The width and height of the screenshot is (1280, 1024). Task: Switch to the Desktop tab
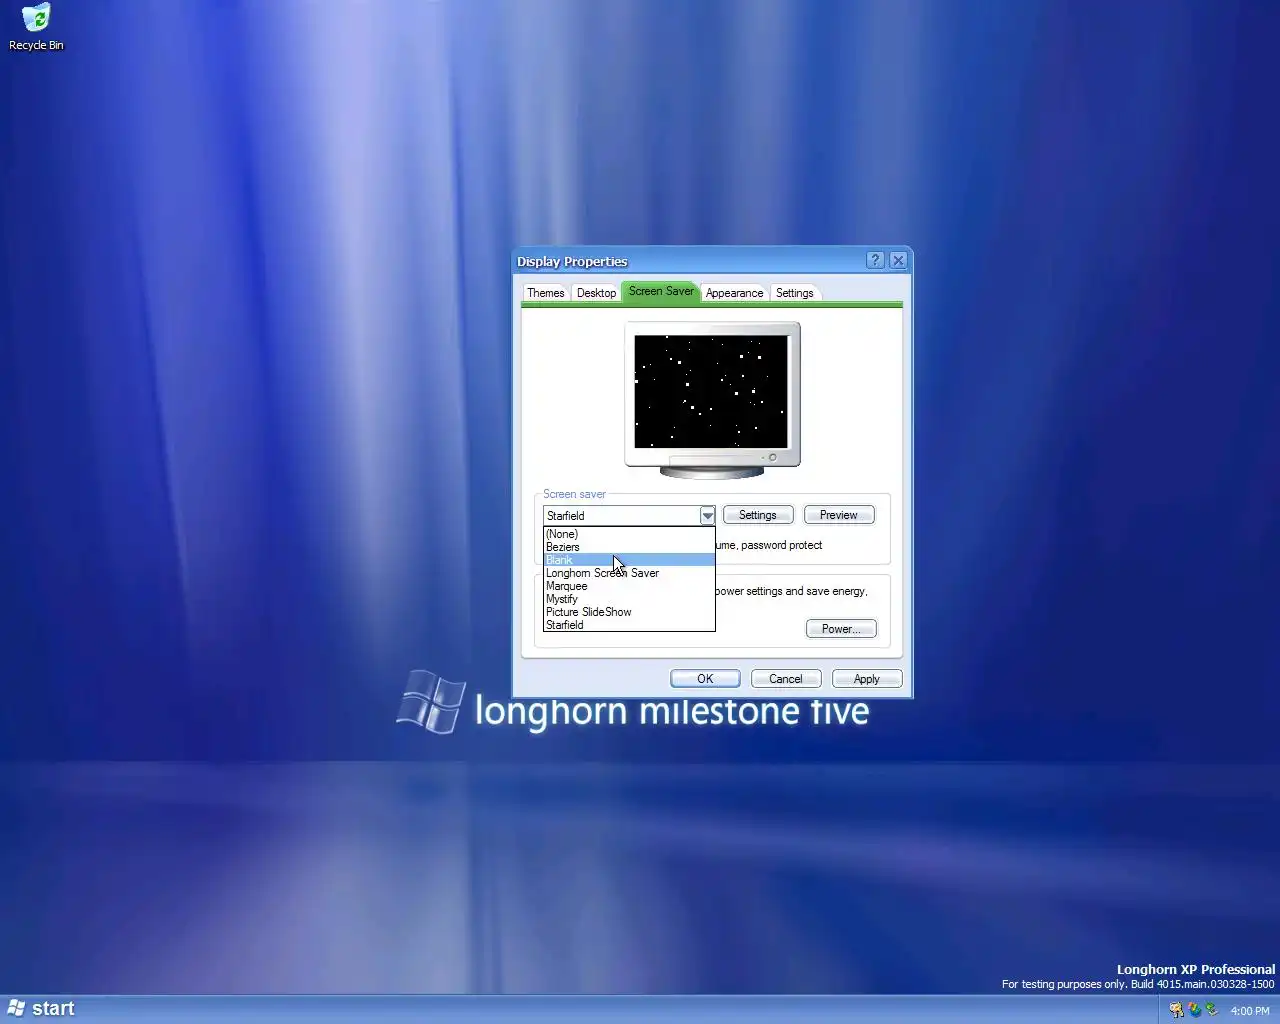(x=596, y=293)
